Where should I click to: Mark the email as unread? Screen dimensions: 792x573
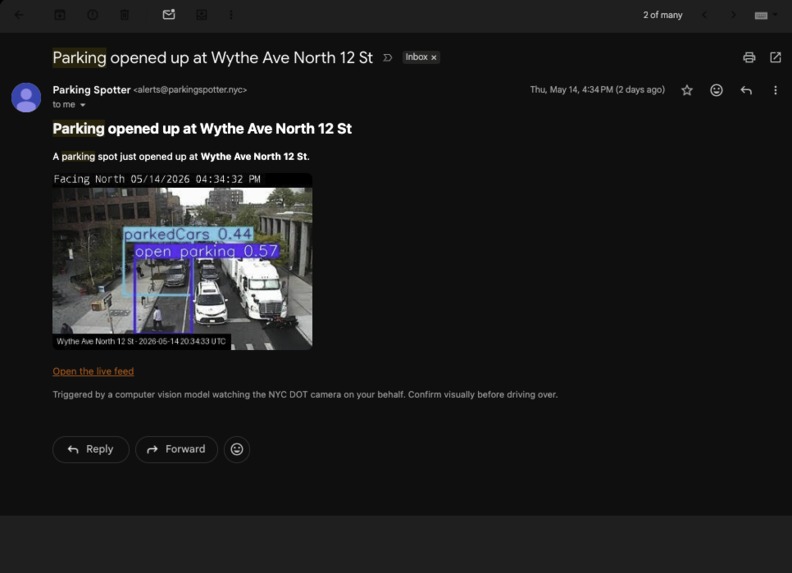click(169, 15)
